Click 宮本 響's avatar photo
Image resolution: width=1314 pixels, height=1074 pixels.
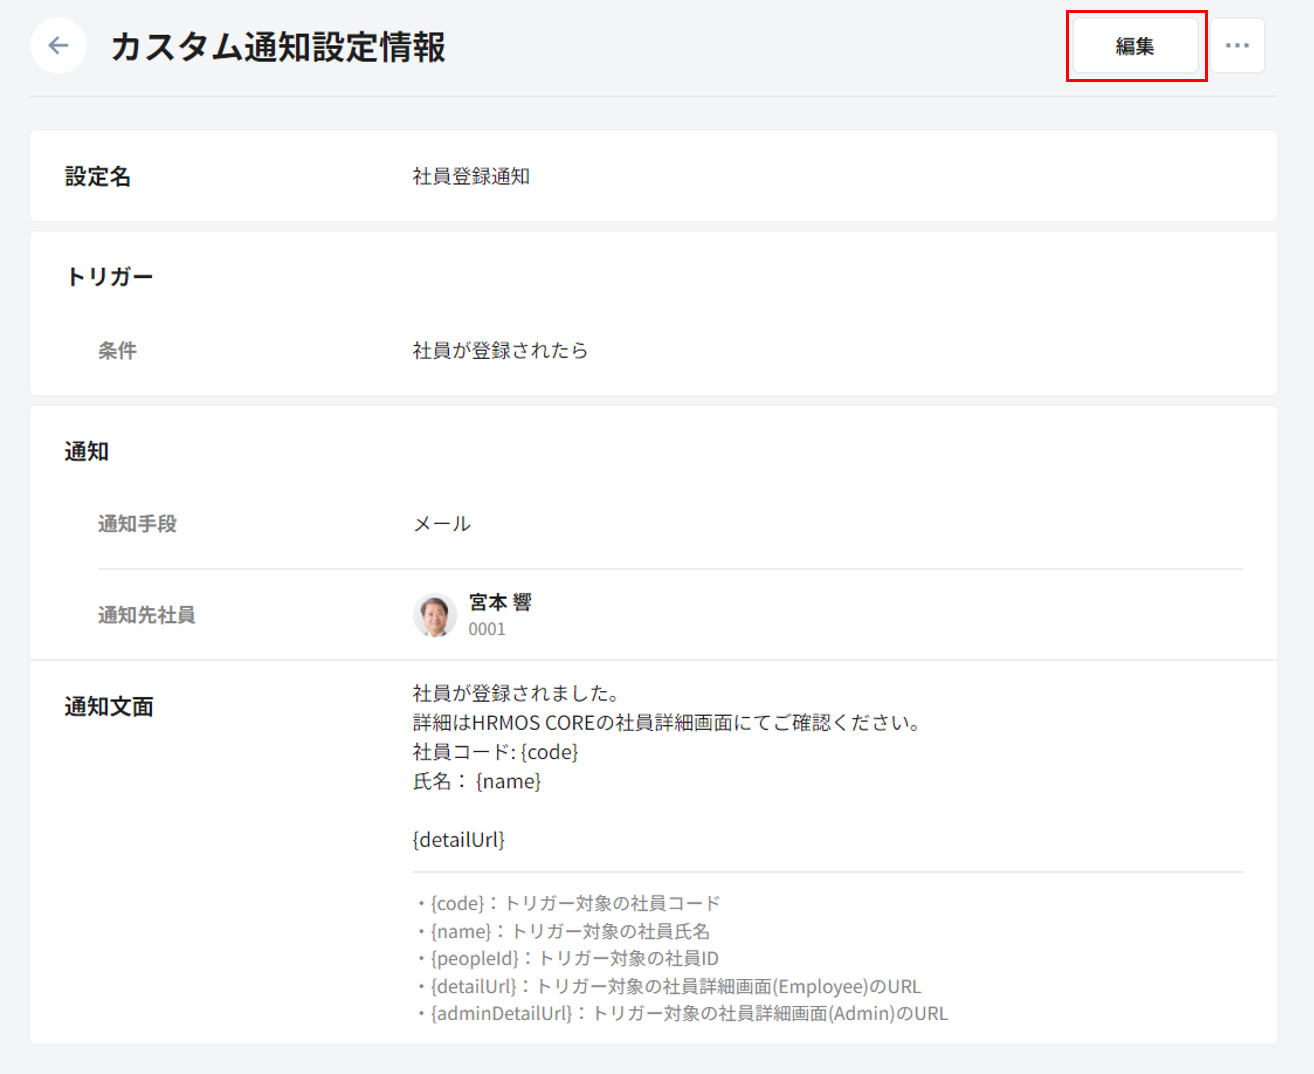[435, 615]
